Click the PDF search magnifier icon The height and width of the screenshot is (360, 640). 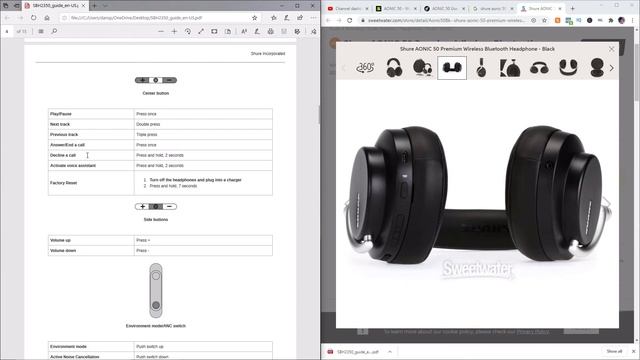[54, 31]
